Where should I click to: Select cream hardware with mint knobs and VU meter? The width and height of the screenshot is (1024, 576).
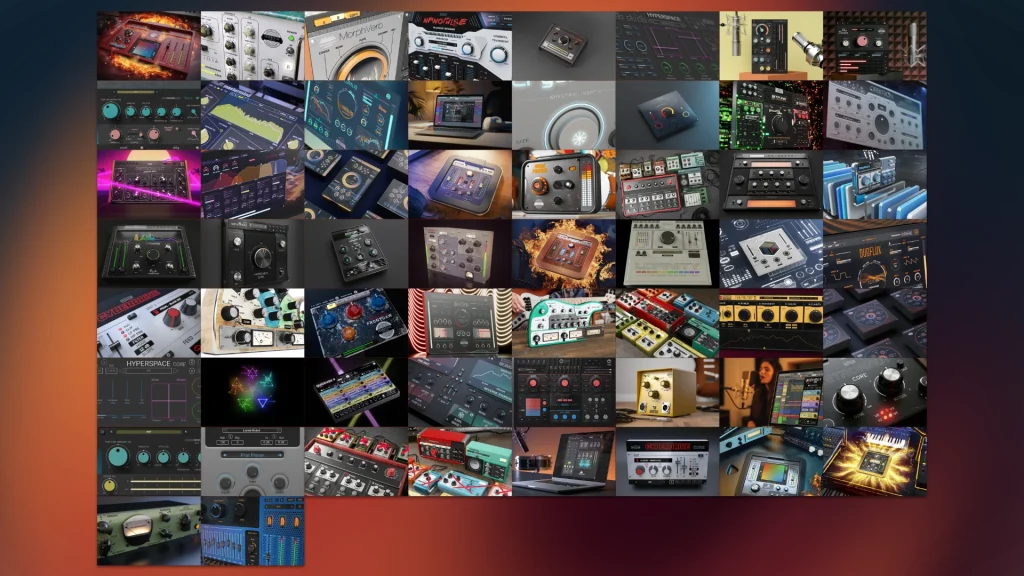(x=253, y=323)
